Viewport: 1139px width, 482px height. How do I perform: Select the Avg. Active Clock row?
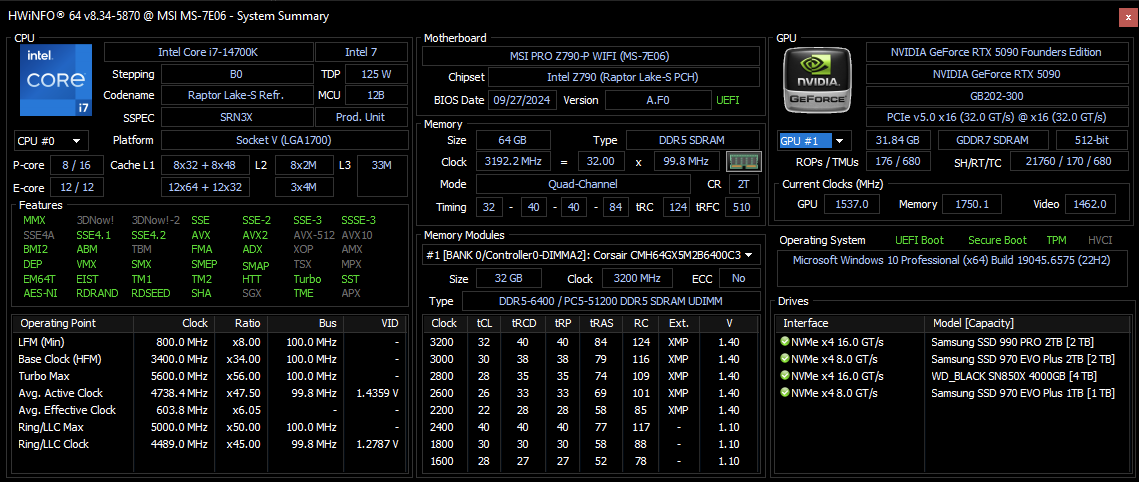pos(208,393)
